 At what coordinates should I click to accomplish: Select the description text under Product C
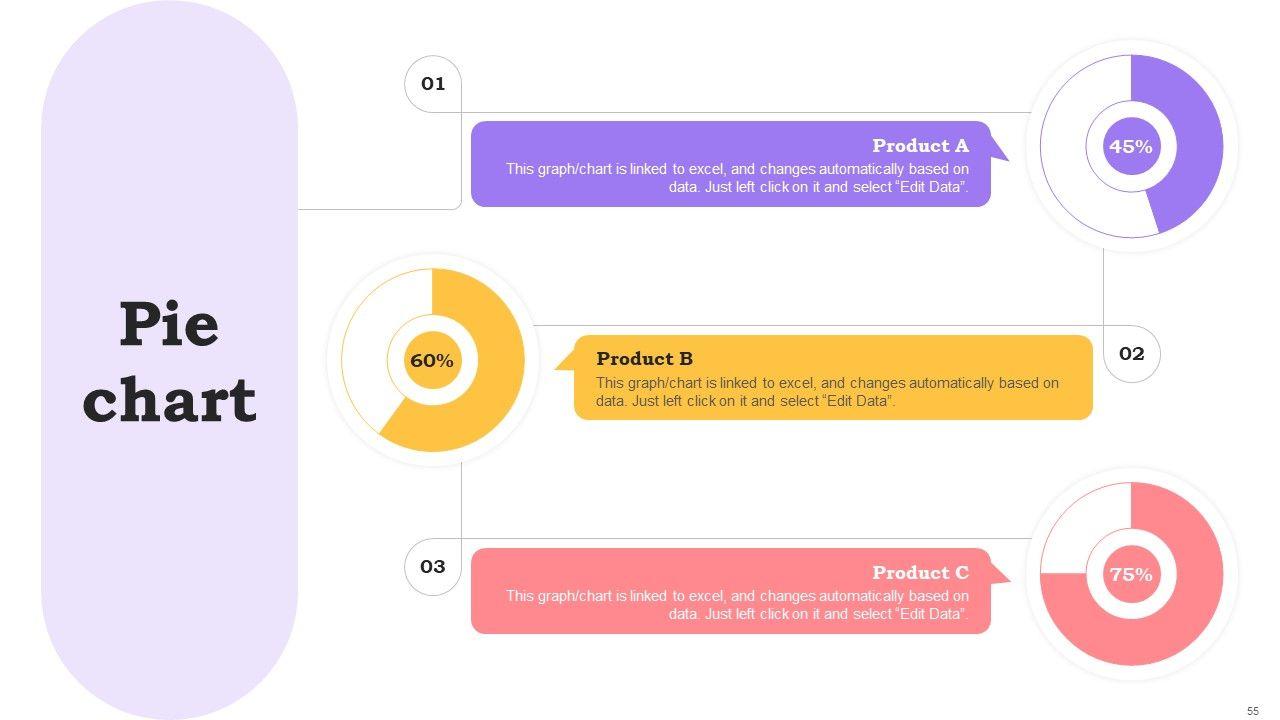[737, 605]
